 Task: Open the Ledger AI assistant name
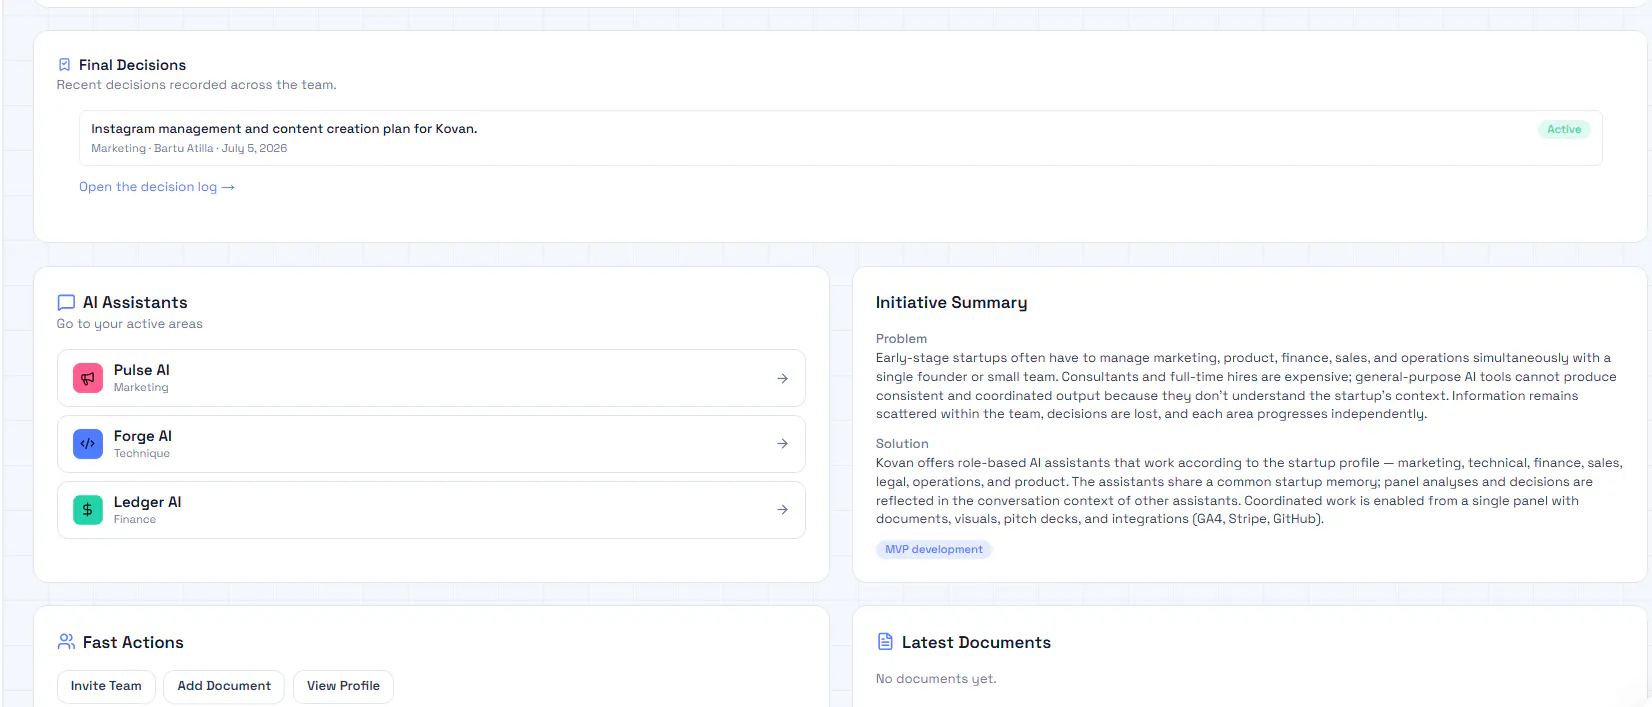click(148, 502)
